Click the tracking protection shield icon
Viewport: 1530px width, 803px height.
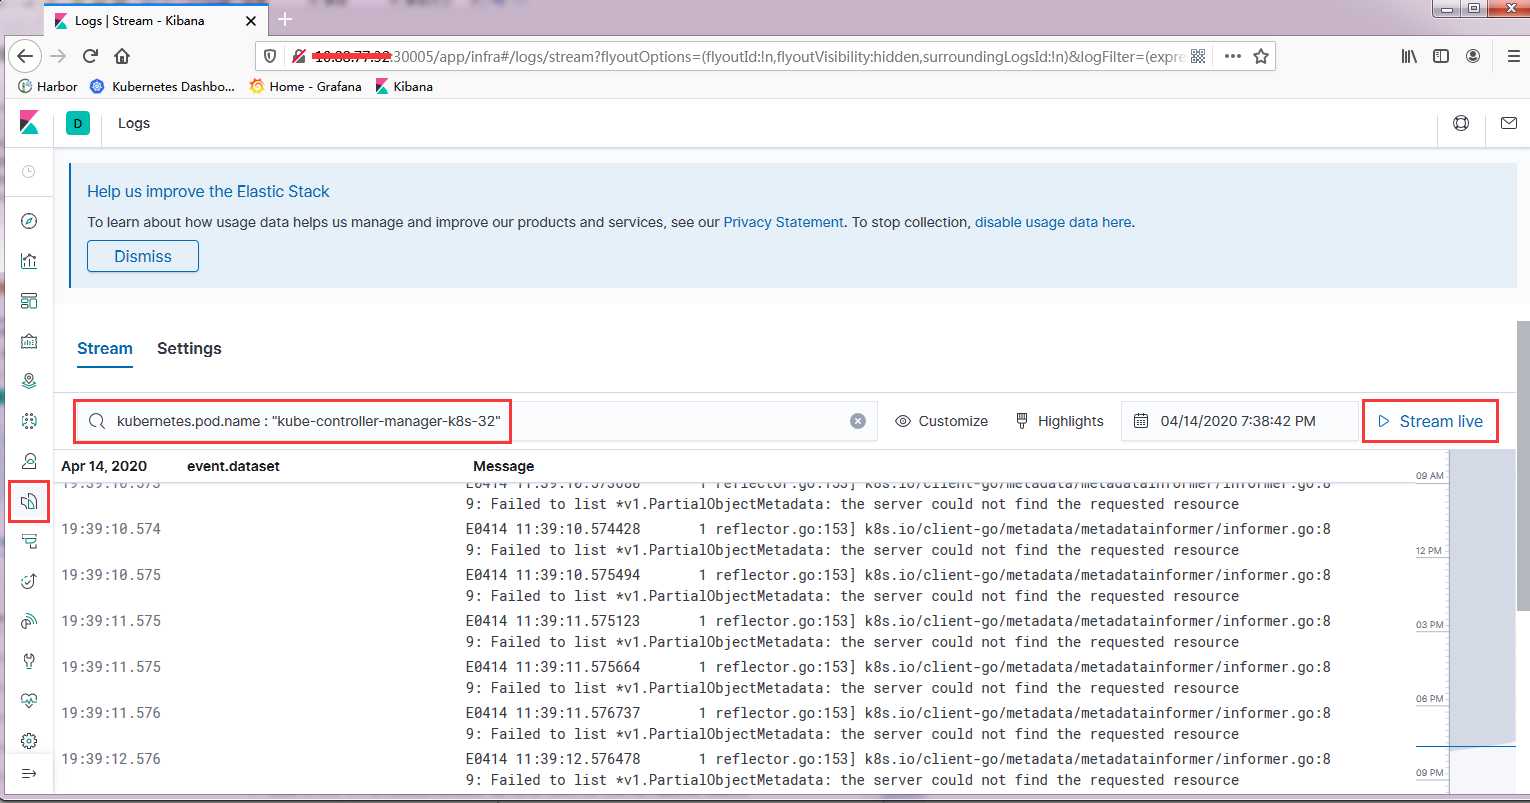272,56
